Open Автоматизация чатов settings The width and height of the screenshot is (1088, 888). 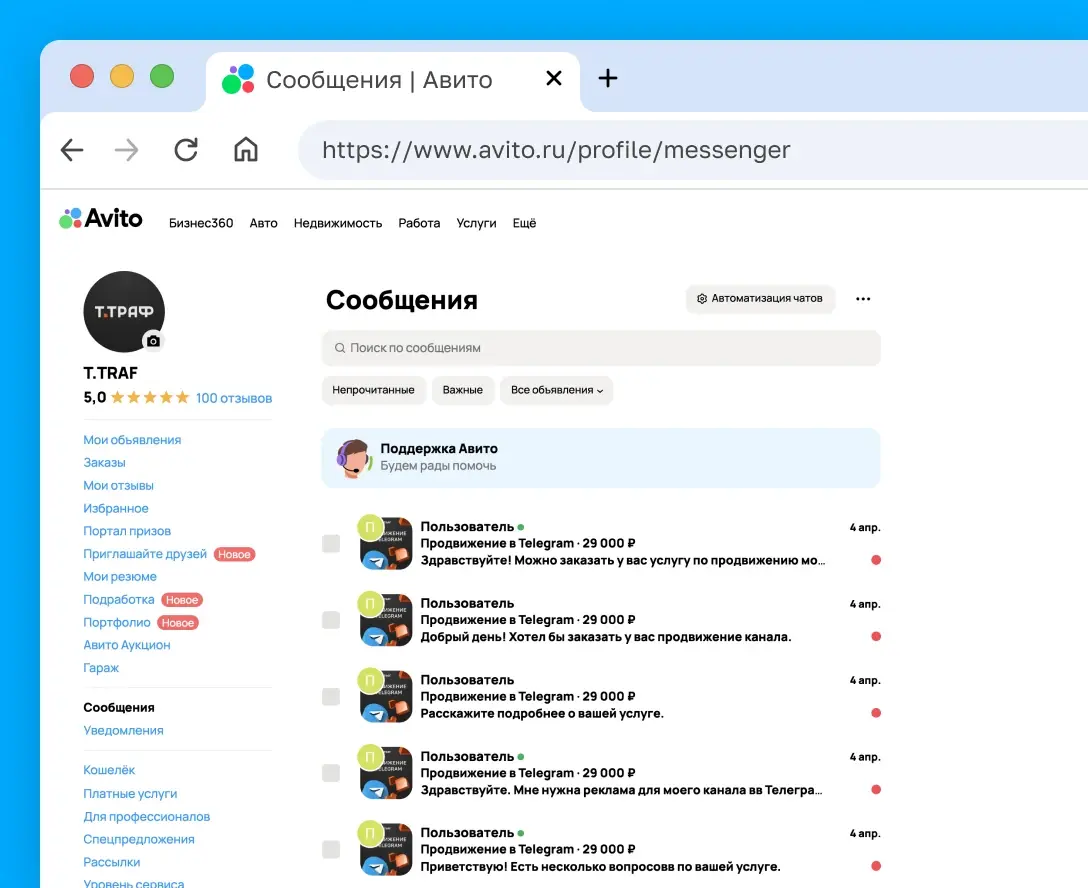tap(760, 298)
